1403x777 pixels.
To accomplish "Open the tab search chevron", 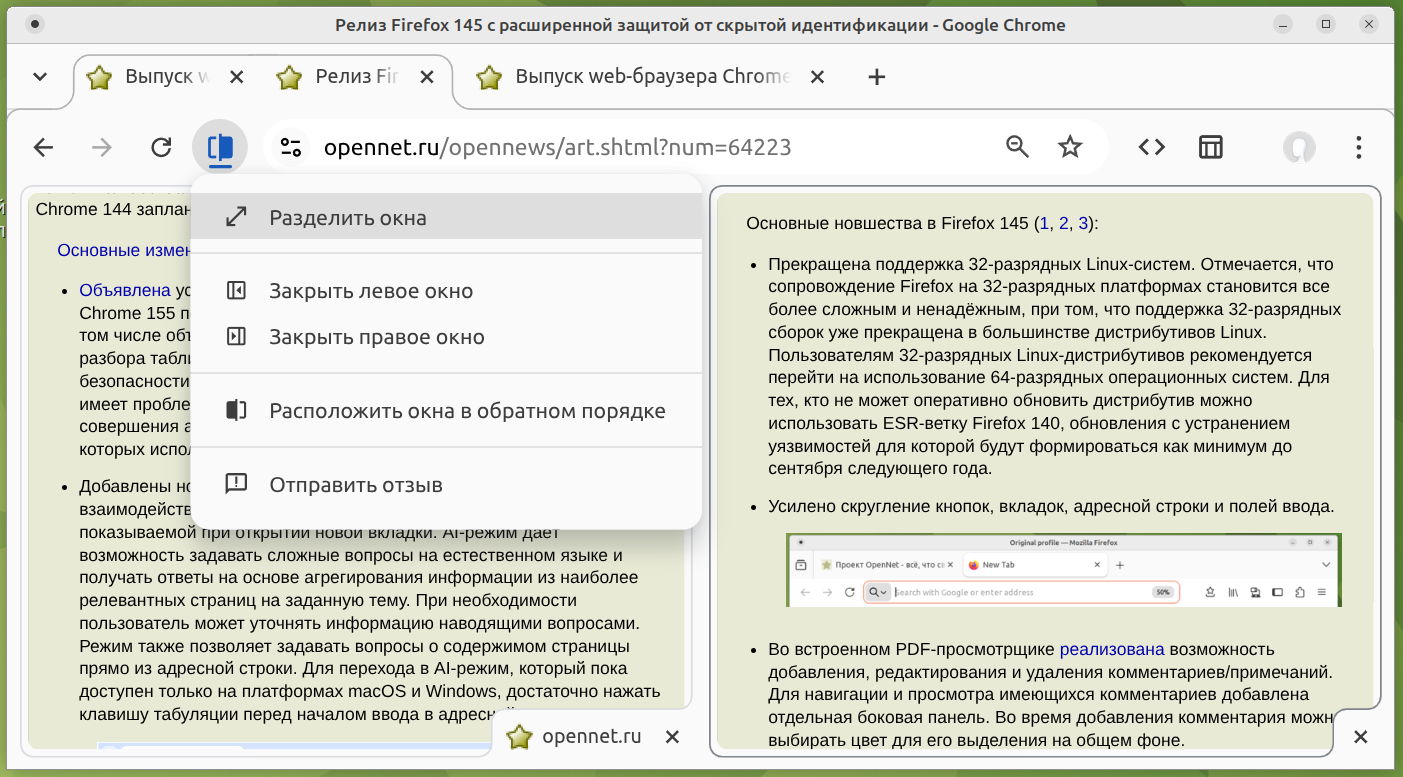I will [x=40, y=77].
